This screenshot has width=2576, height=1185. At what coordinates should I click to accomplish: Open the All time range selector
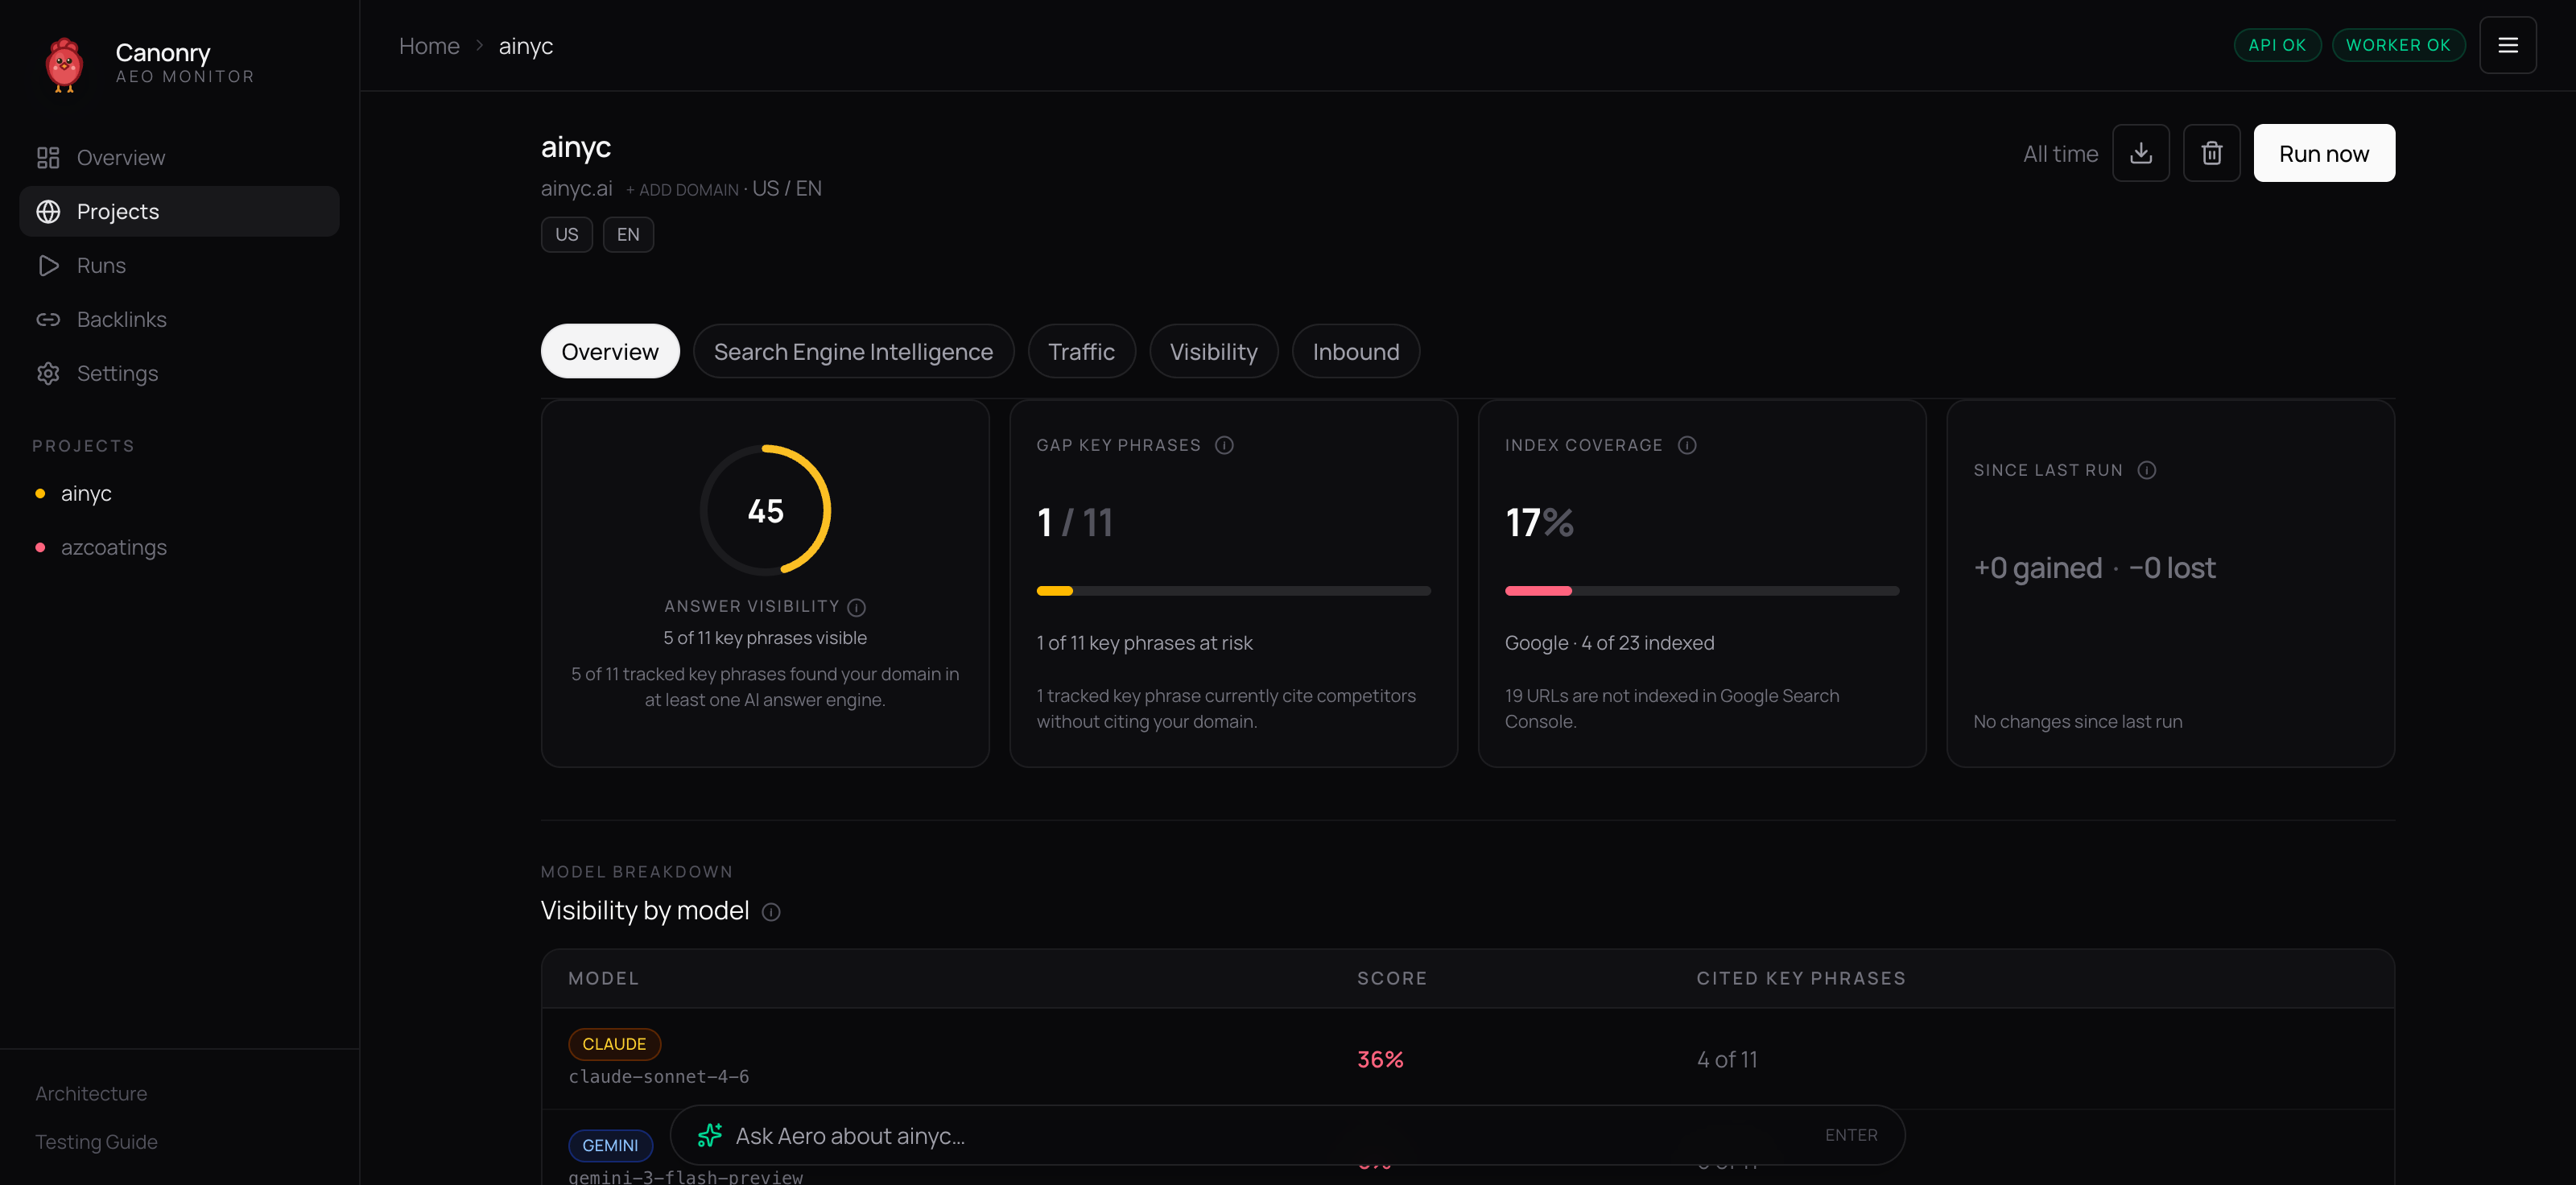pos(2061,153)
